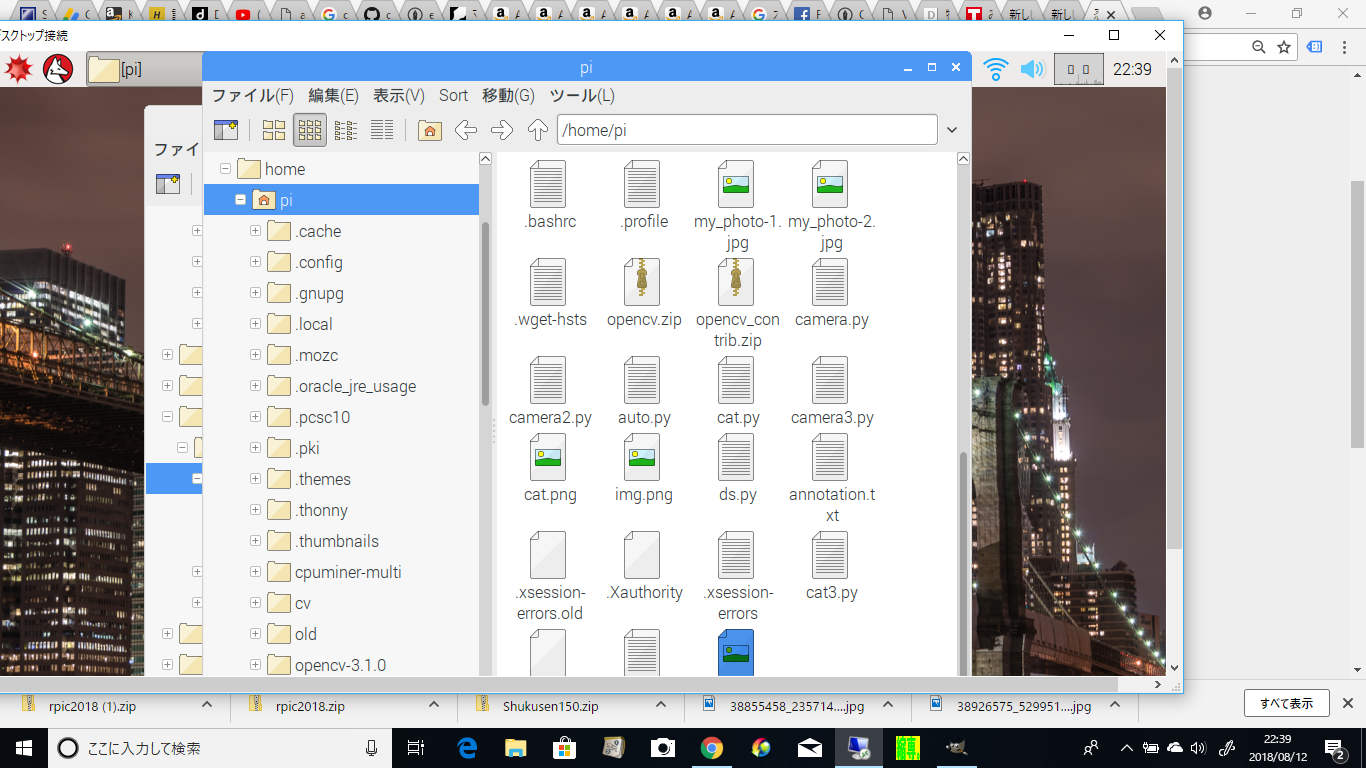
Task: Click the new folder icon in toolbar
Action: pos(226,130)
